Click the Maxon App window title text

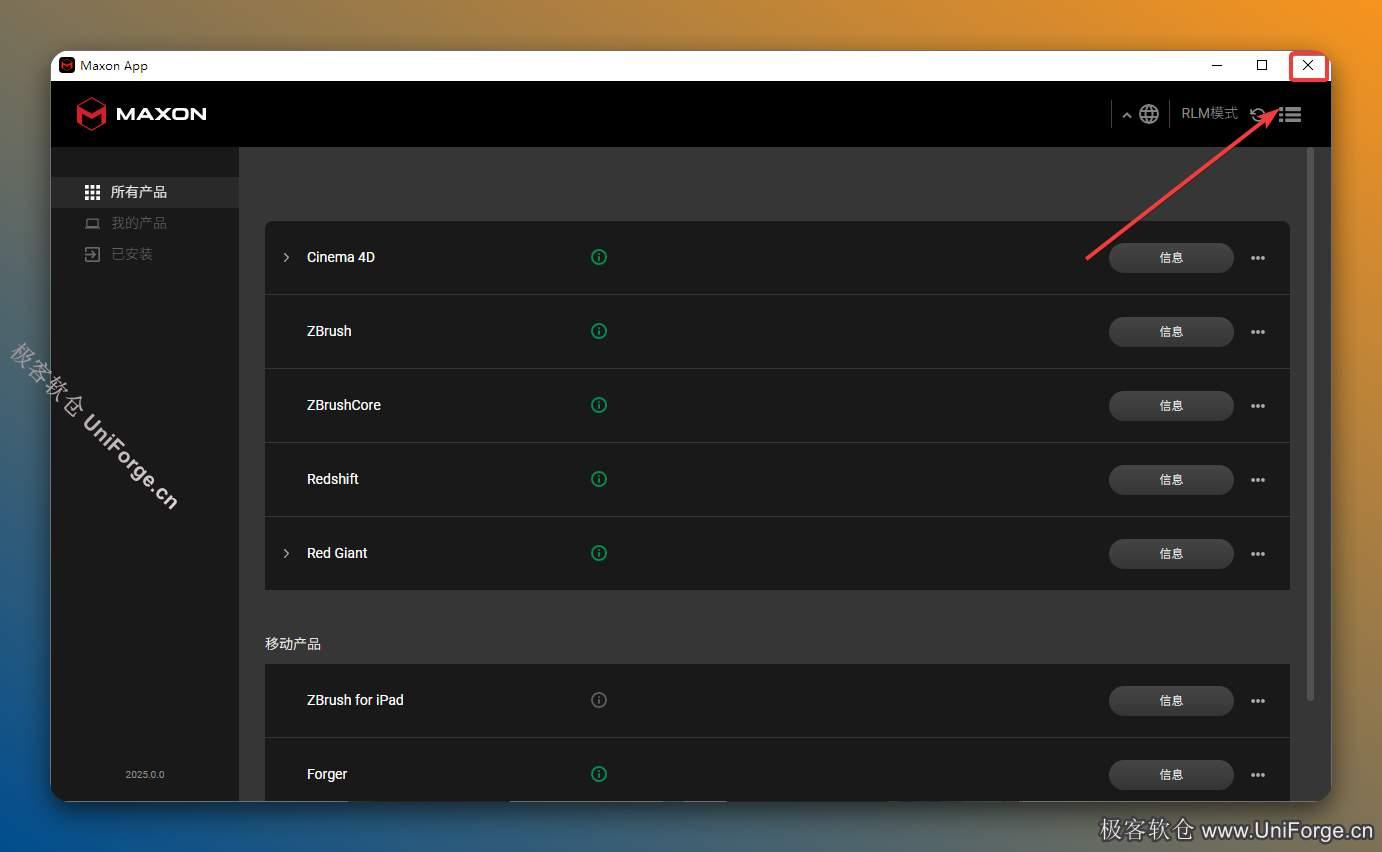[114, 66]
